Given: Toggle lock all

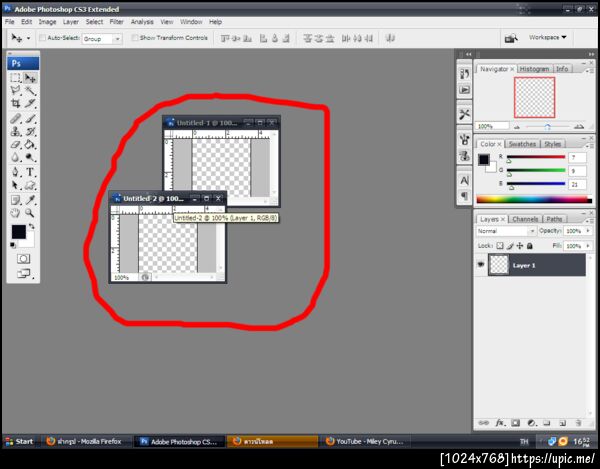Looking at the screenshot, I should [530, 246].
